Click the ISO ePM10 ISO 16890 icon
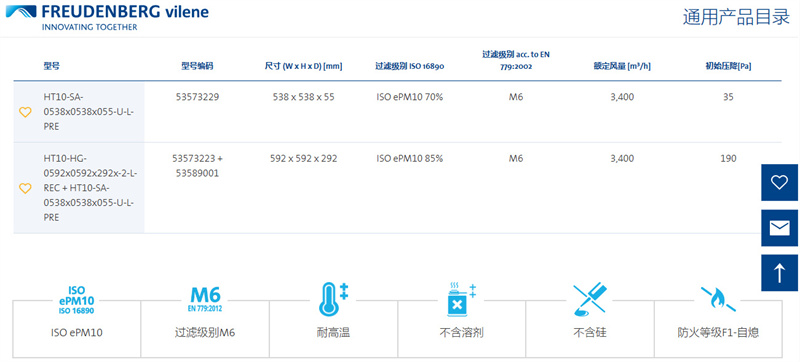This screenshot has height=362, width=800. pos(77,300)
